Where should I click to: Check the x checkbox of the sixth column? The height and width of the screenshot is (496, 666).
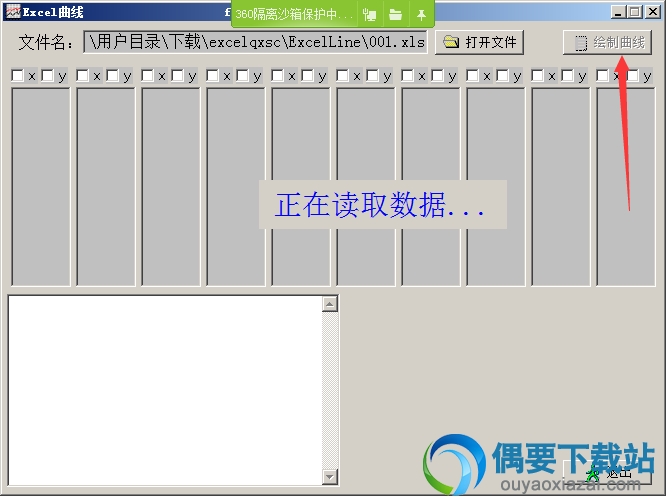click(x=342, y=76)
